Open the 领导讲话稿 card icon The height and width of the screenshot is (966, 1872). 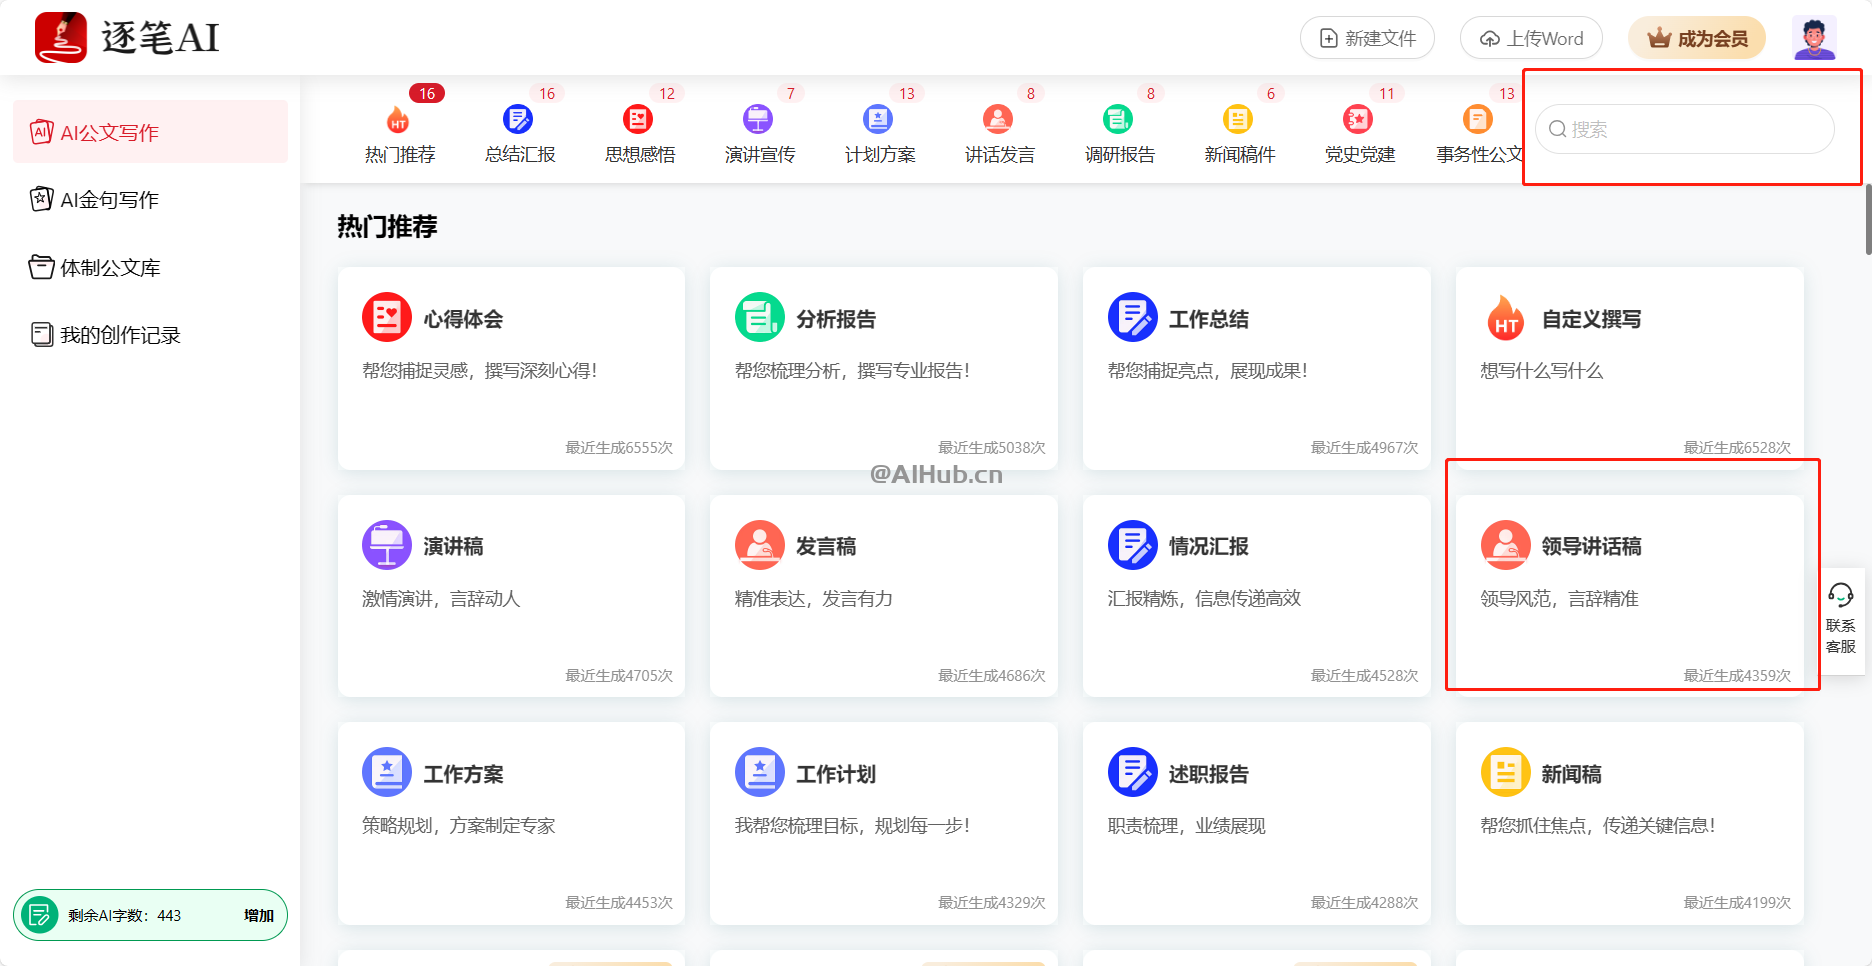(x=1506, y=545)
